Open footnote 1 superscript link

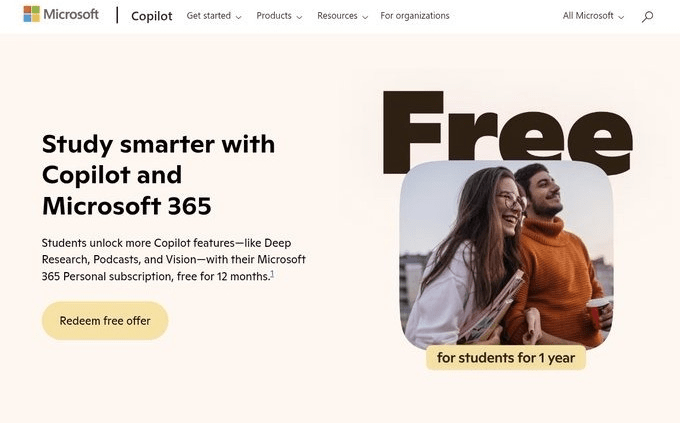[x=272, y=274]
